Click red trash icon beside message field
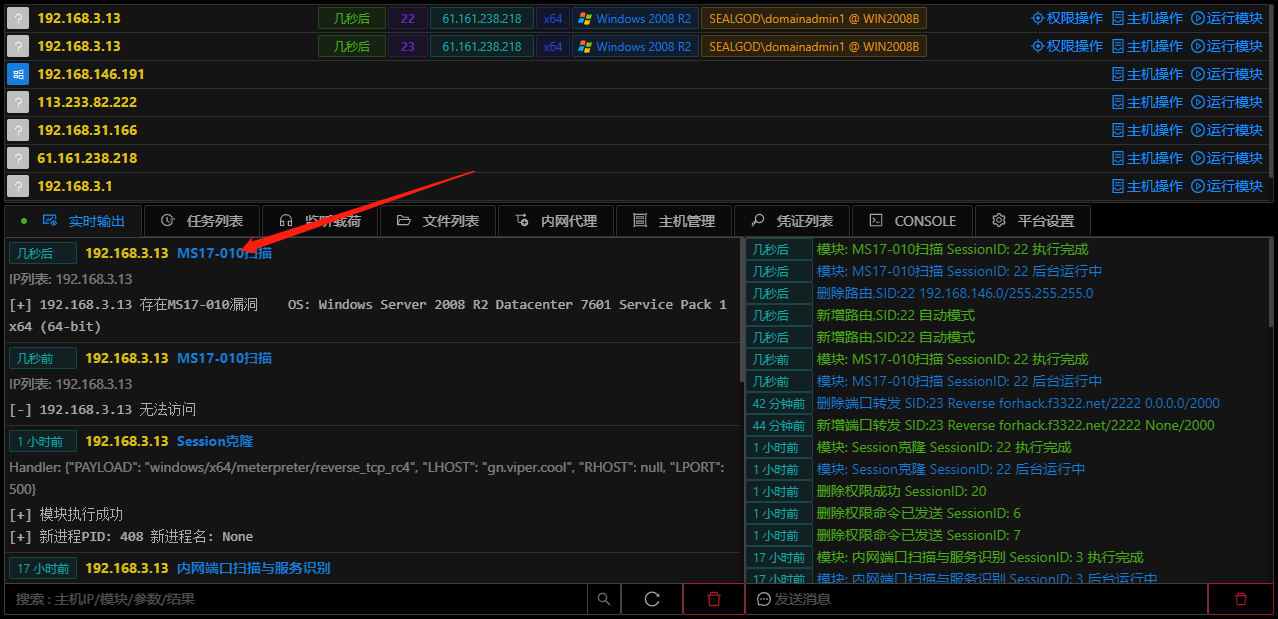The height and width of the screenshot is (619, 1278). pyautogui.click(x=1240, y=599)
